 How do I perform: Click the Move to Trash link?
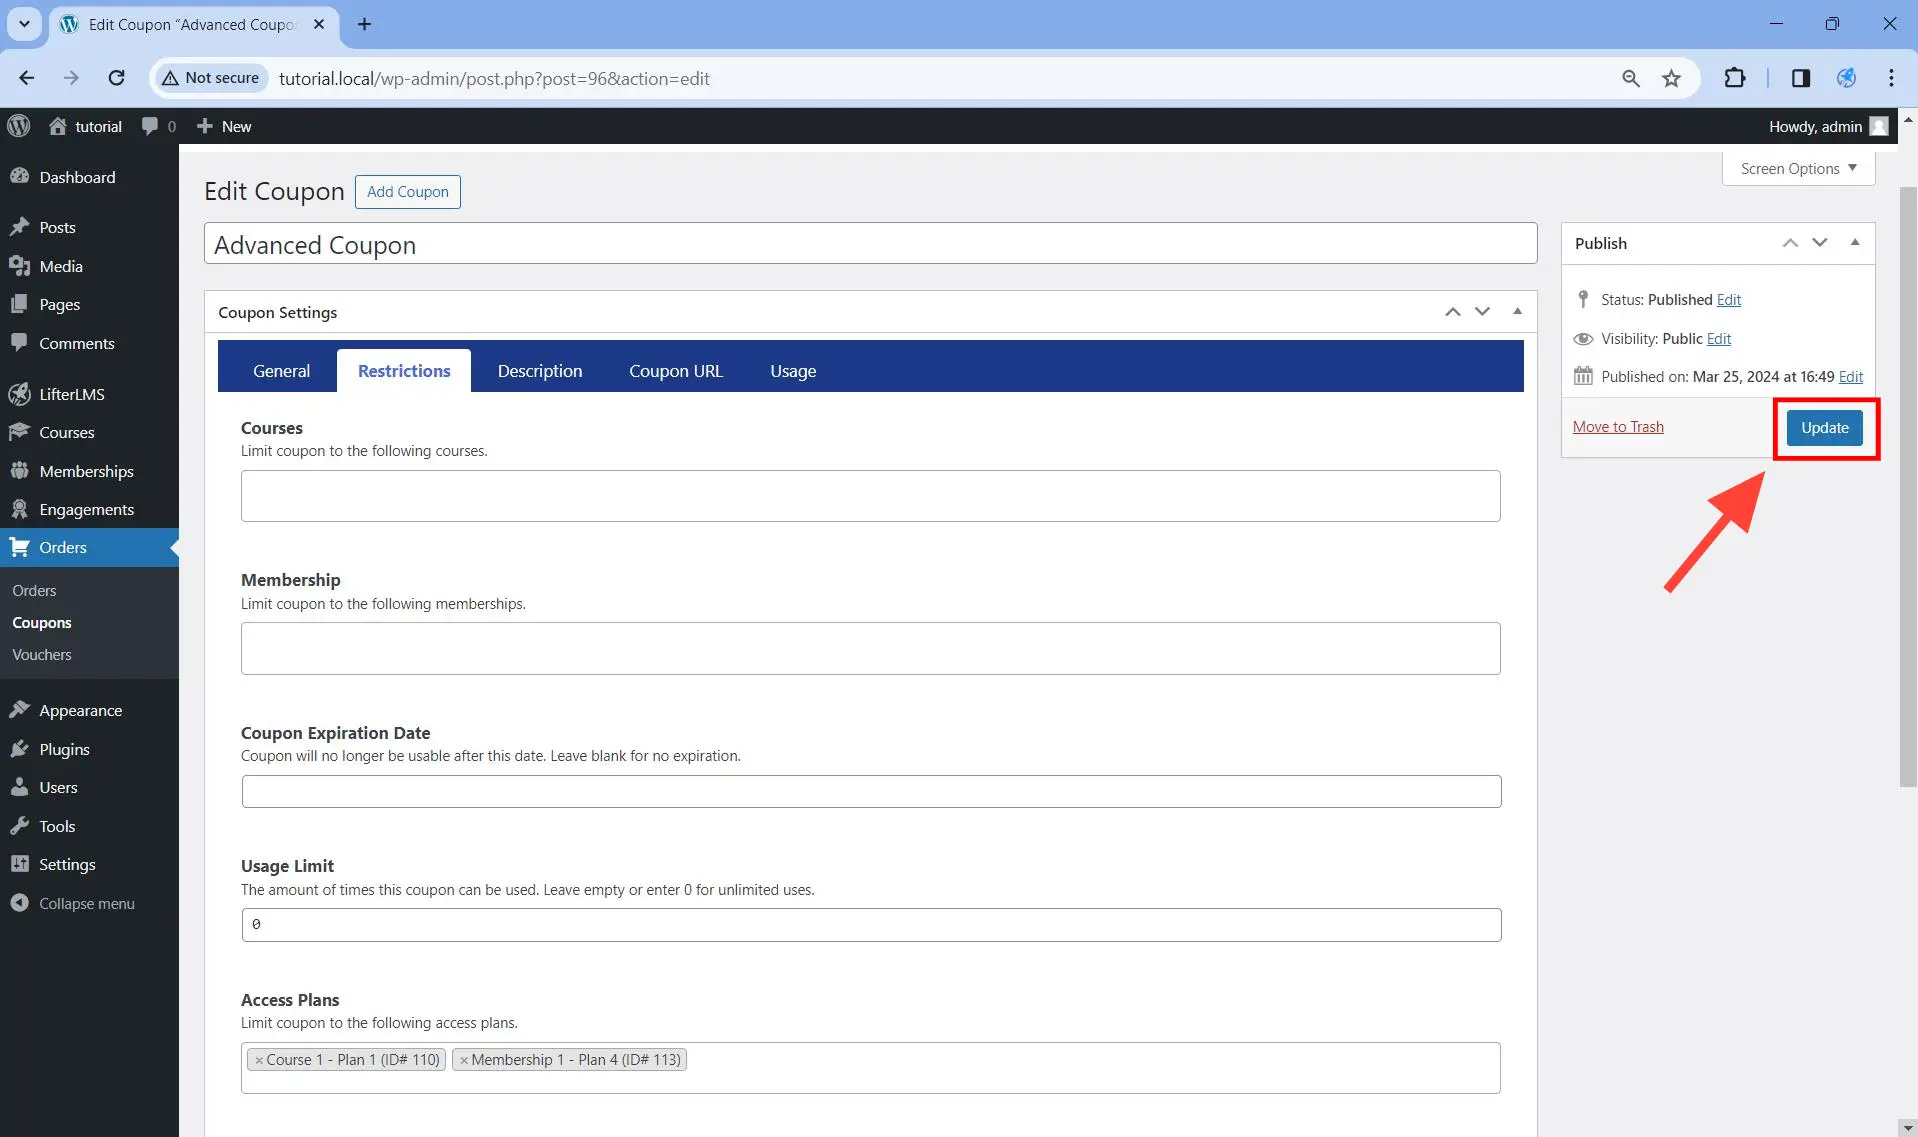(x=1618, y=427)
